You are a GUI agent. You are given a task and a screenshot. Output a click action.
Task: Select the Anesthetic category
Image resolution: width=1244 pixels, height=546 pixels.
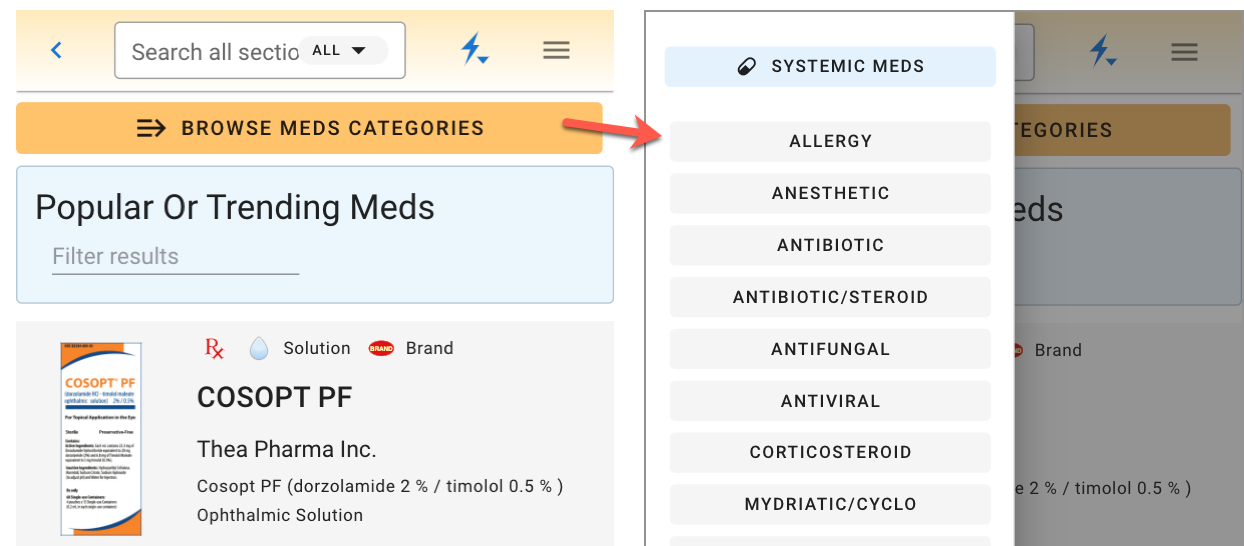tap(830, 193)
